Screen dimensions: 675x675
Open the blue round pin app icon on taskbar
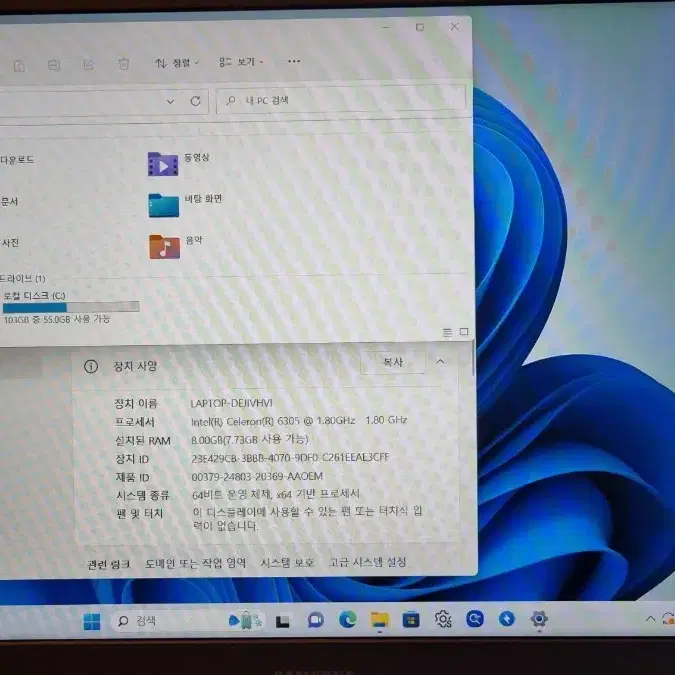point(507,619)
